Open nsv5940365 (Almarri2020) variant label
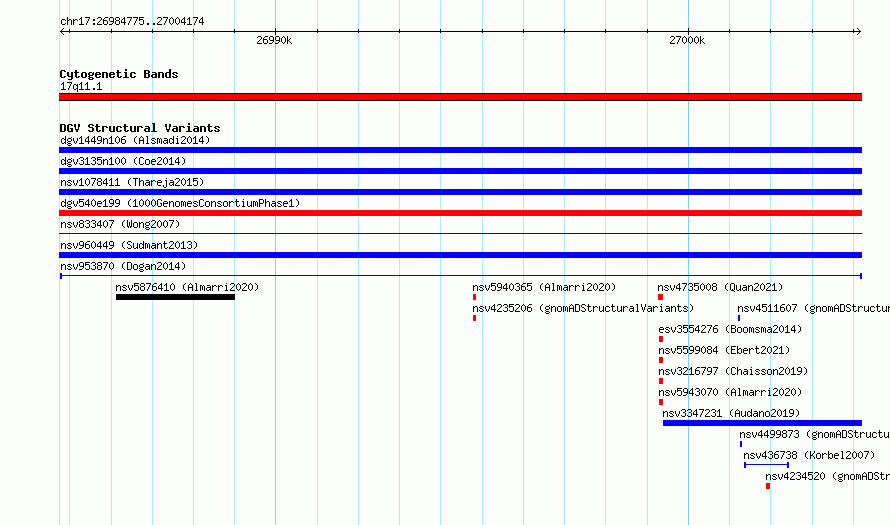The height and width of the screenshot is (525, 890). coord(544,287)
